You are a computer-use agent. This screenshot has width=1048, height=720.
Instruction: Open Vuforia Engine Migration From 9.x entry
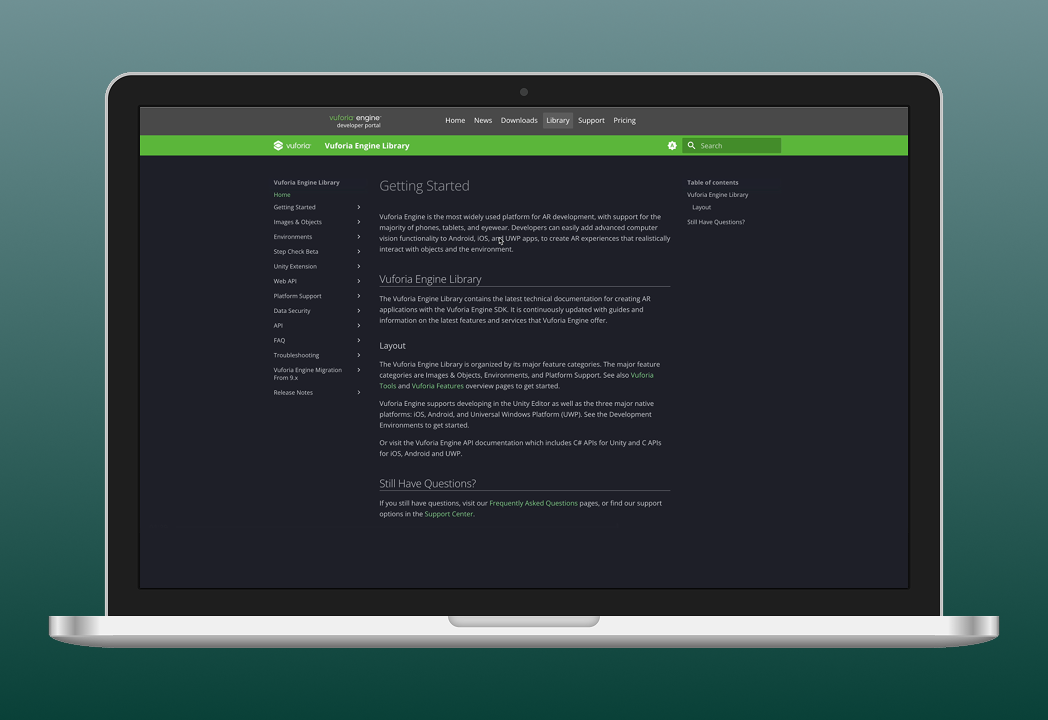pos(307,374)
